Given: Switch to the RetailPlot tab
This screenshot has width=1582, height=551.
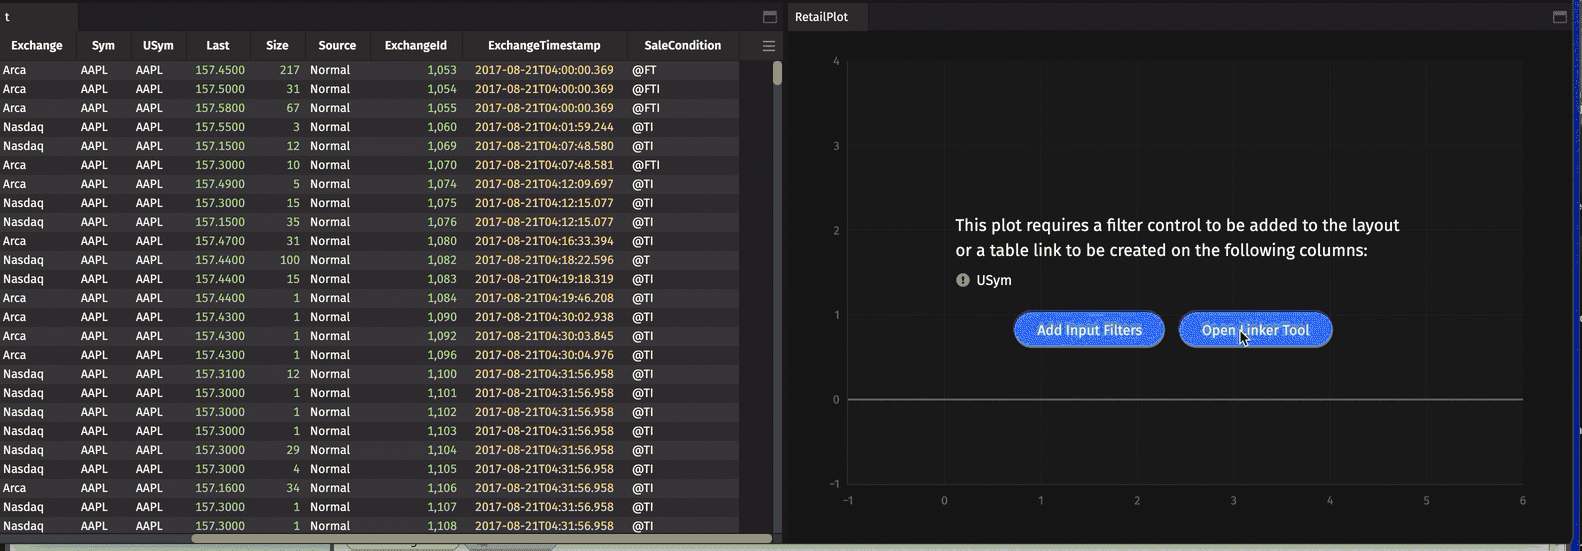Looking at the screenshot, I should tap(821, 17).
